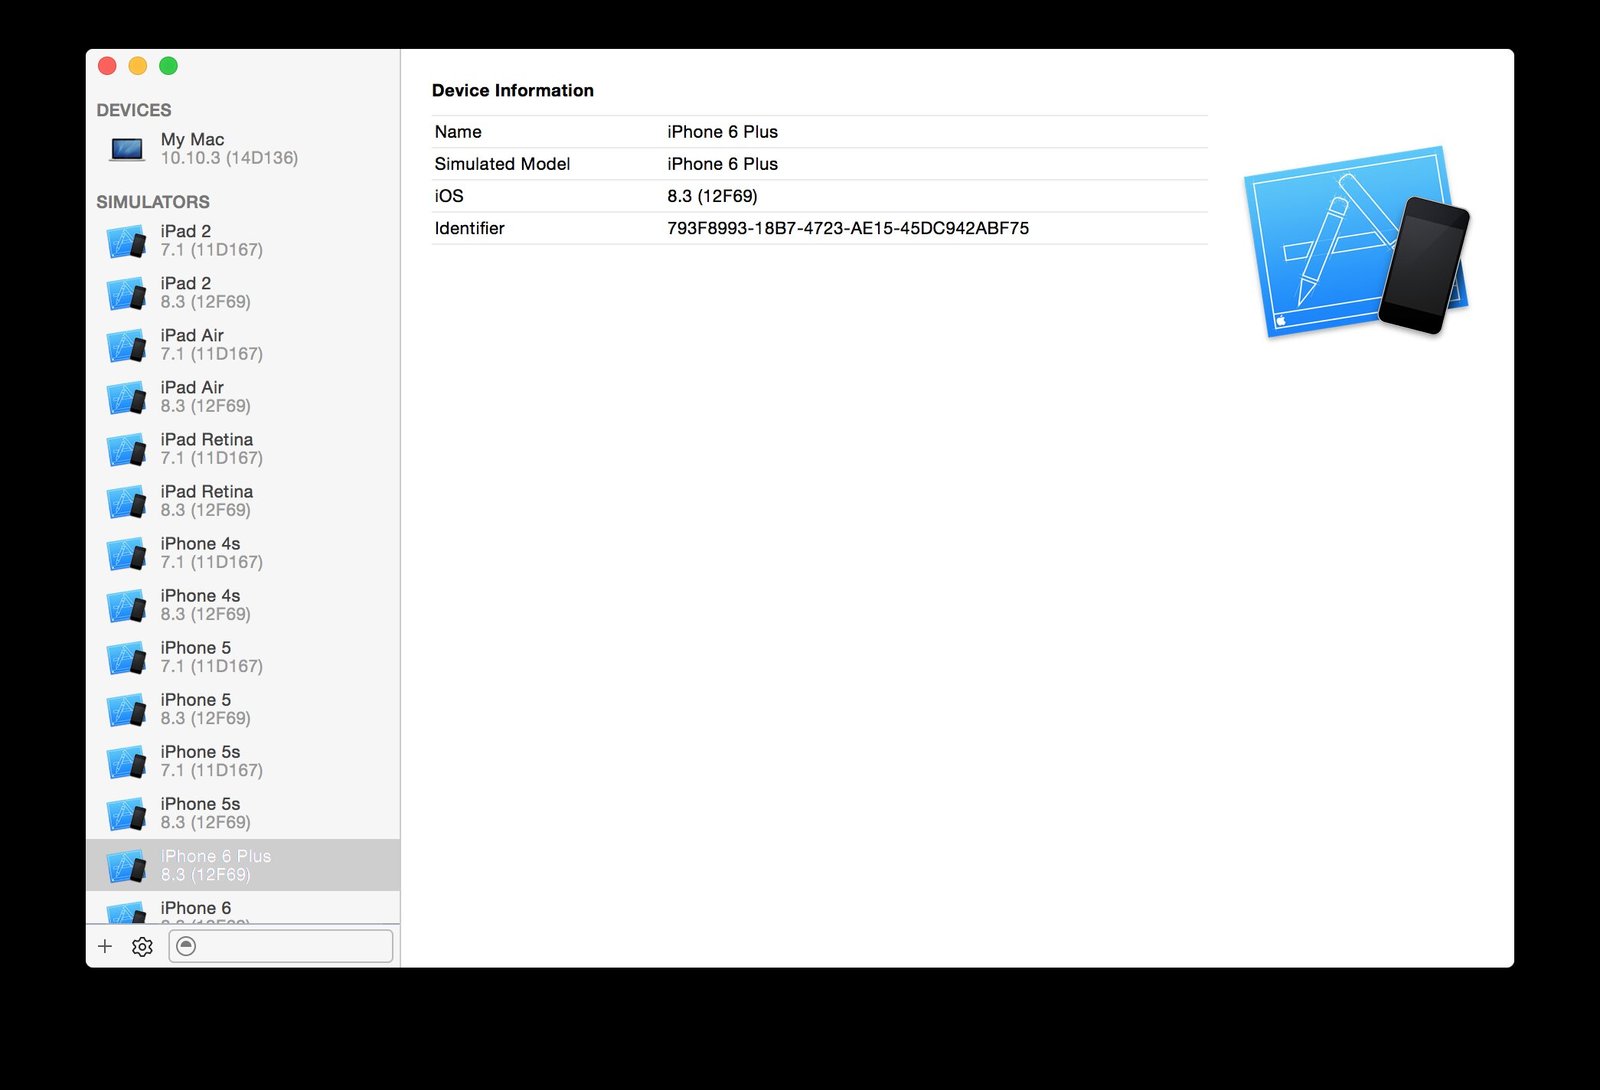Choose iPad Retina 8.3 simulator entry
This screenshot has width=1600, height=1090.
(x=206, y=500)
